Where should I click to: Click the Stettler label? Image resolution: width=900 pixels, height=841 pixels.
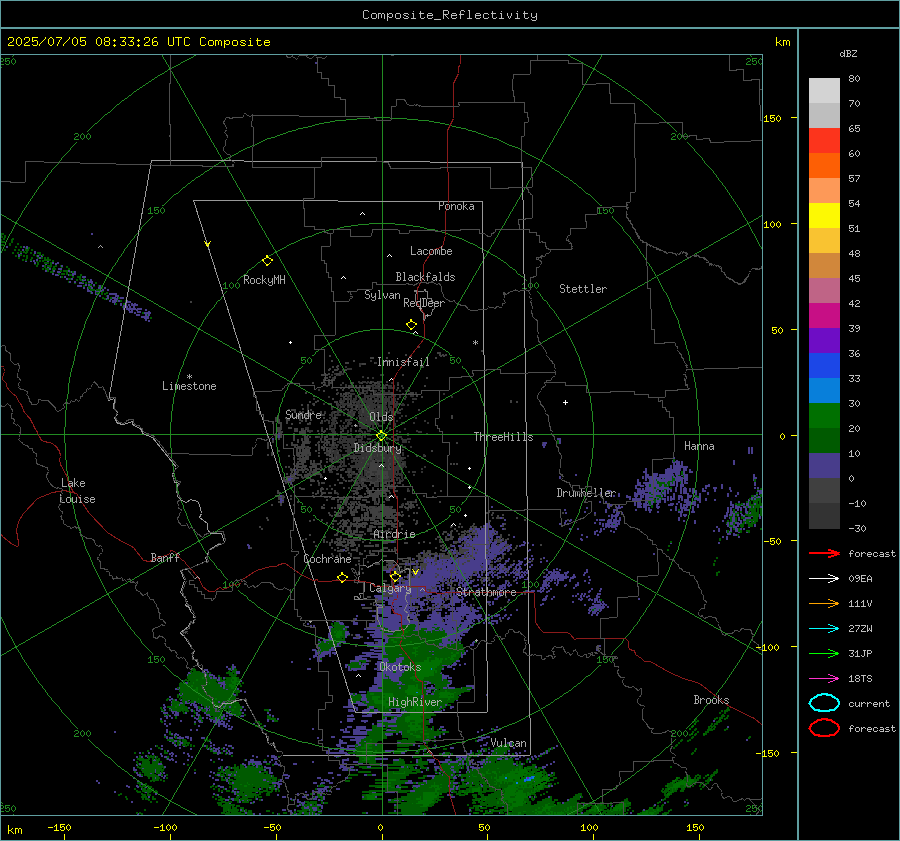583,289
